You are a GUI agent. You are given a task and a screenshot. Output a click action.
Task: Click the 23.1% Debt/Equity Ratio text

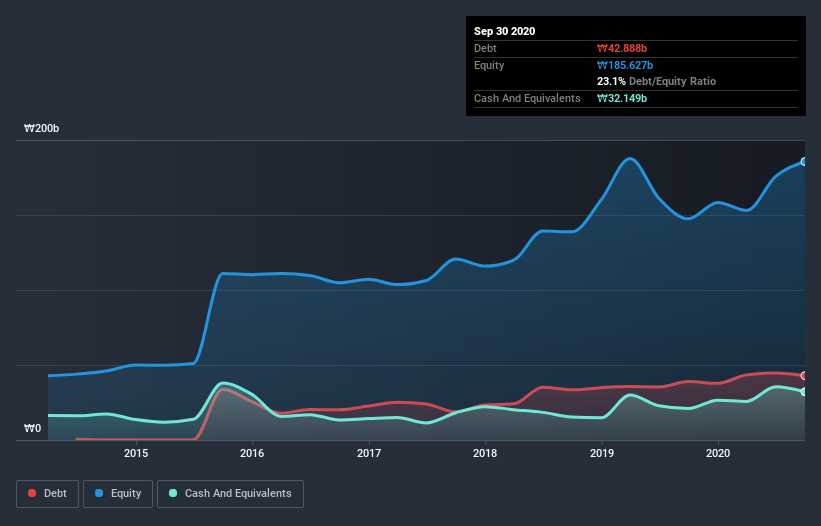click(656, 81)
